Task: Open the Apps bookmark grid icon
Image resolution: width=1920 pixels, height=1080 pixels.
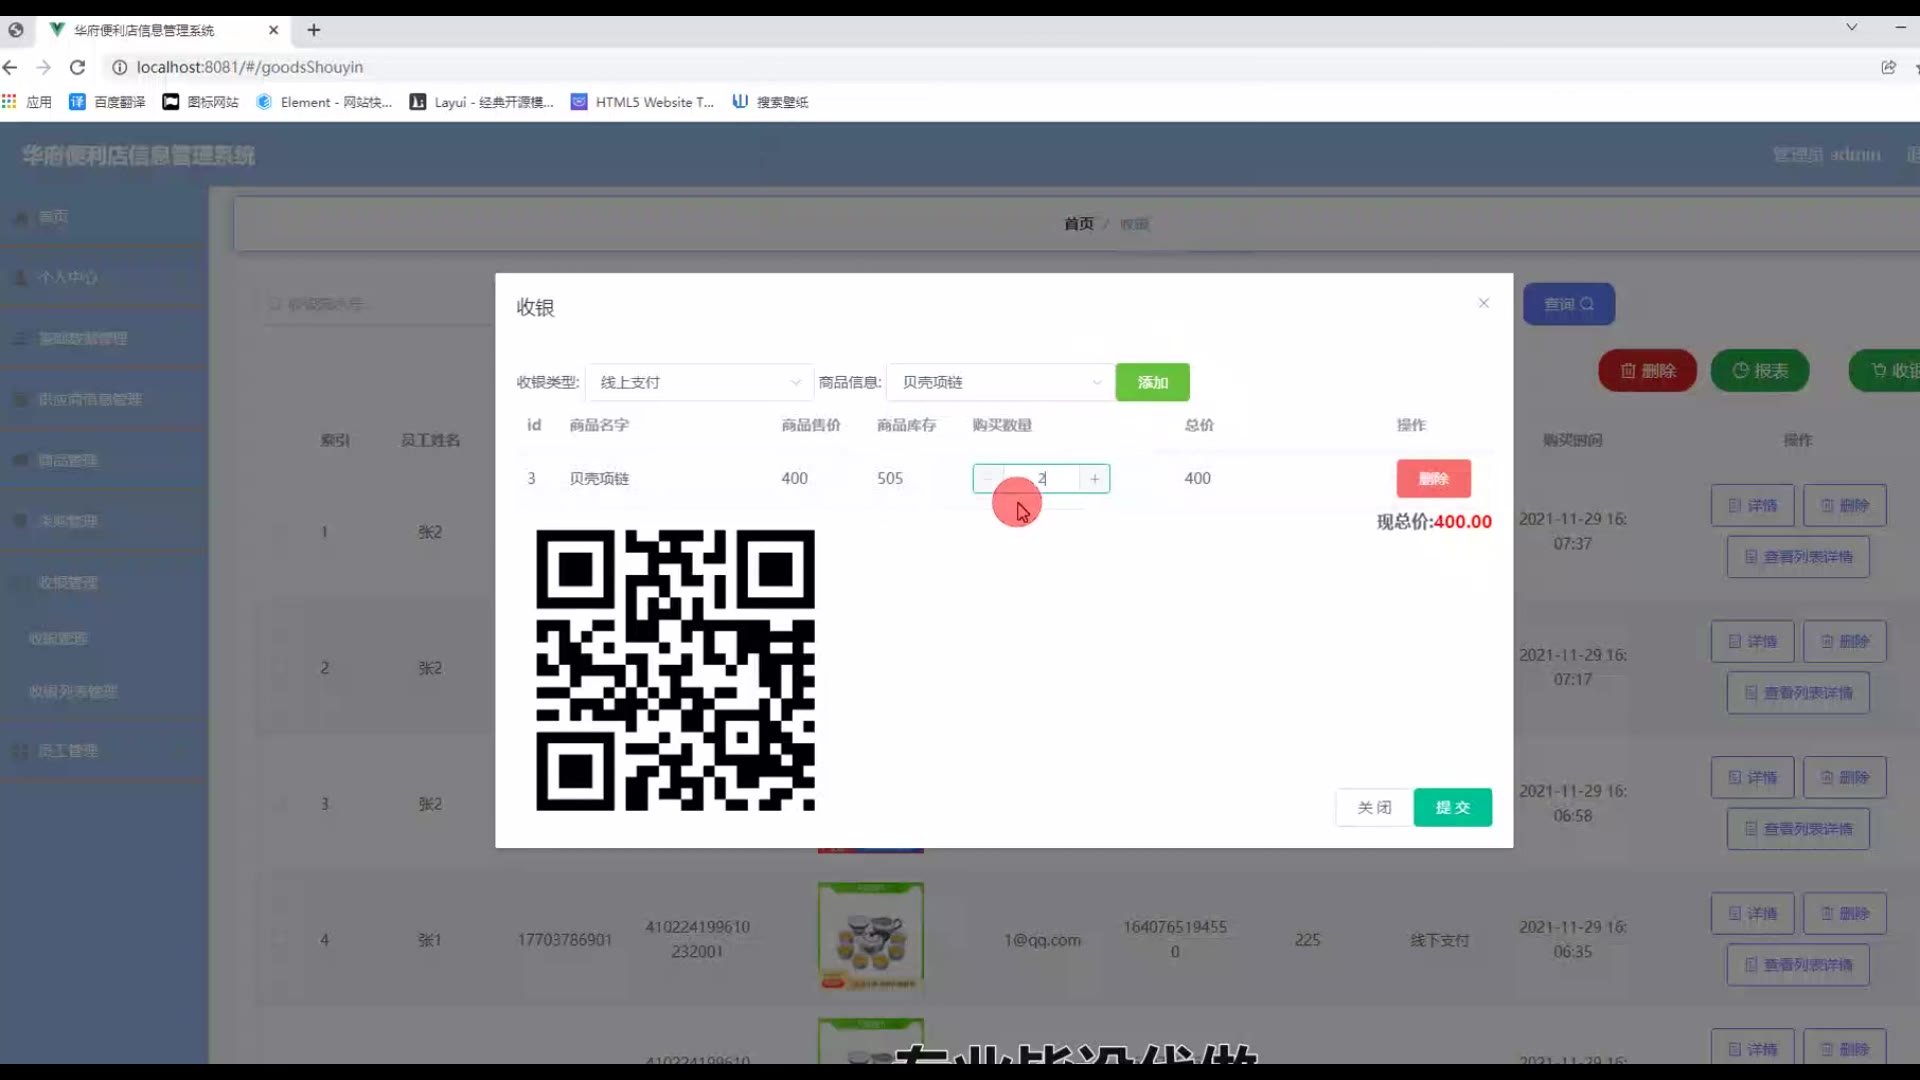Action: 10,102
